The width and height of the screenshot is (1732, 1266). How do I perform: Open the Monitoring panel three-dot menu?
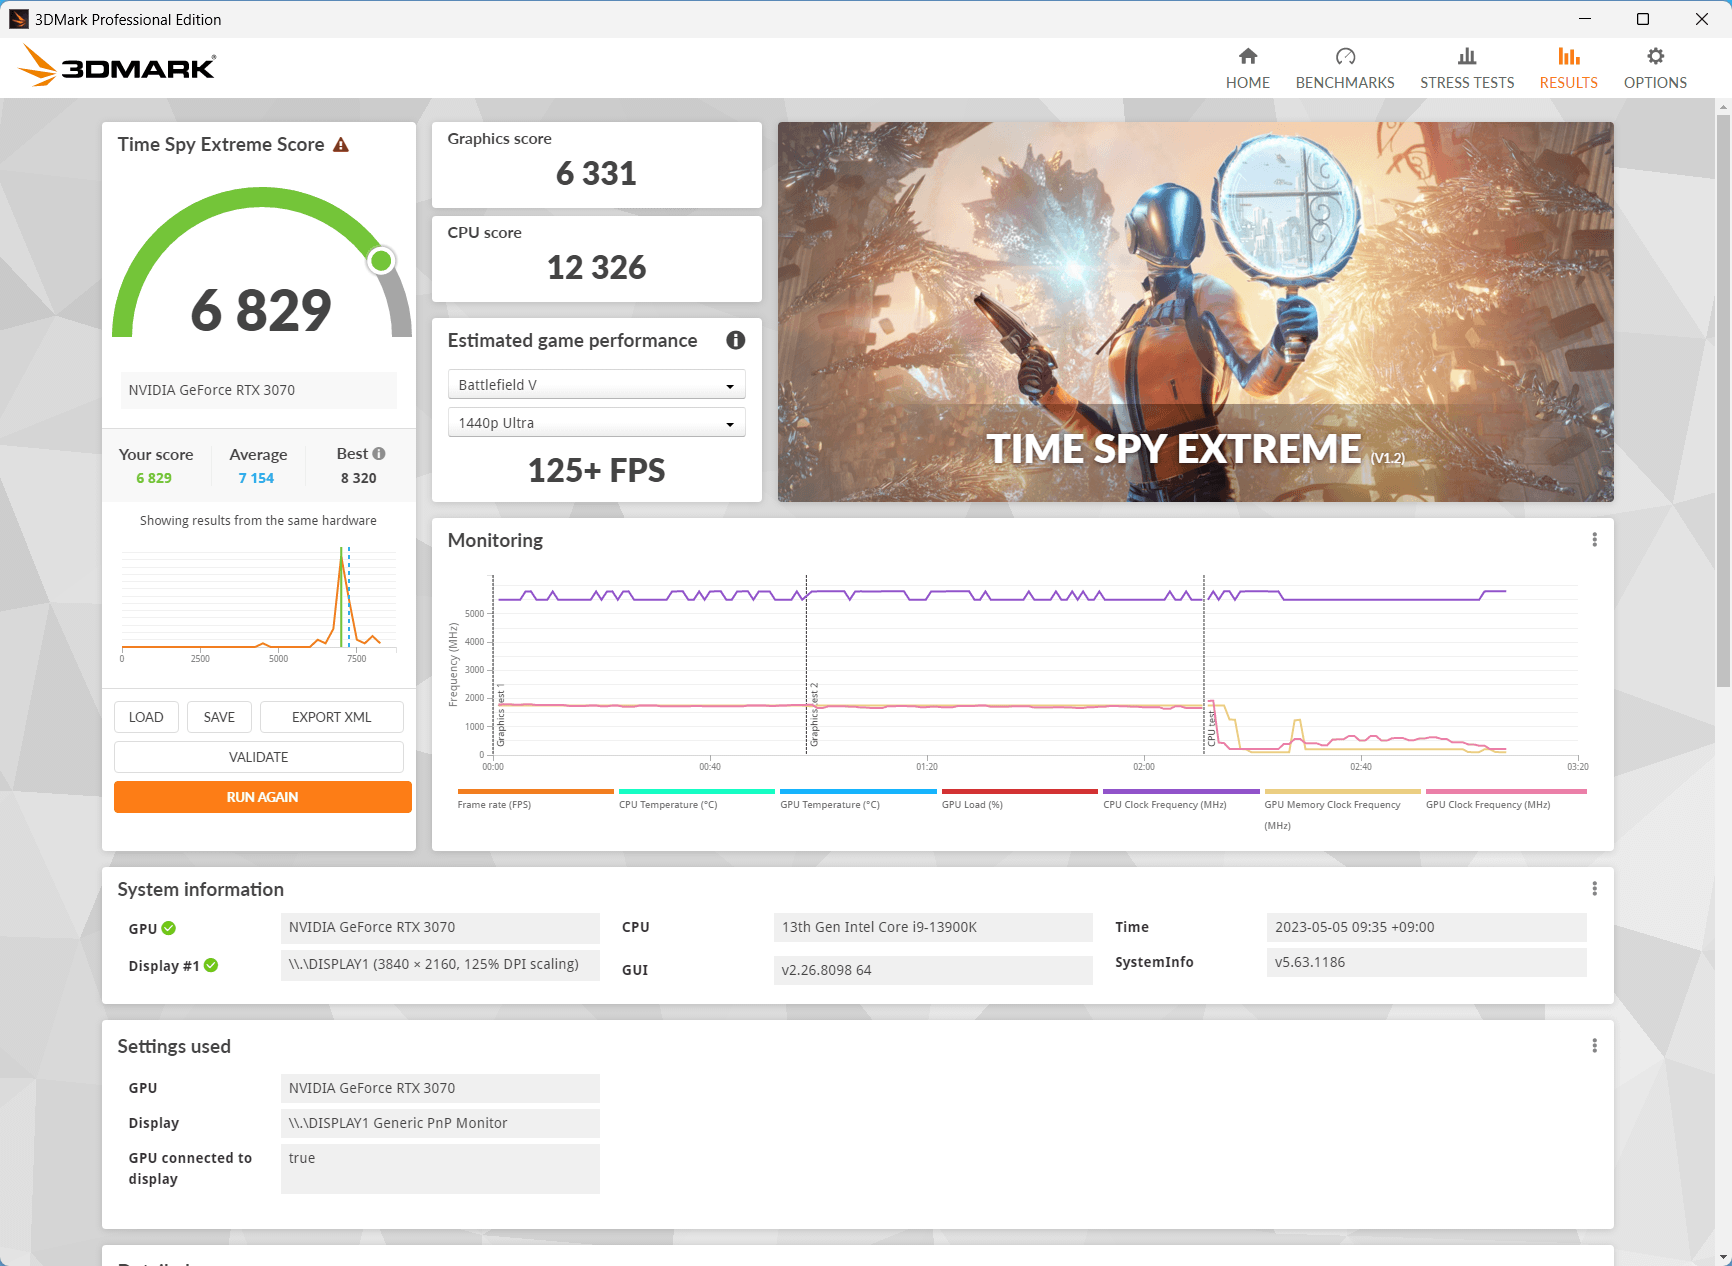(x=1594, y=540)
